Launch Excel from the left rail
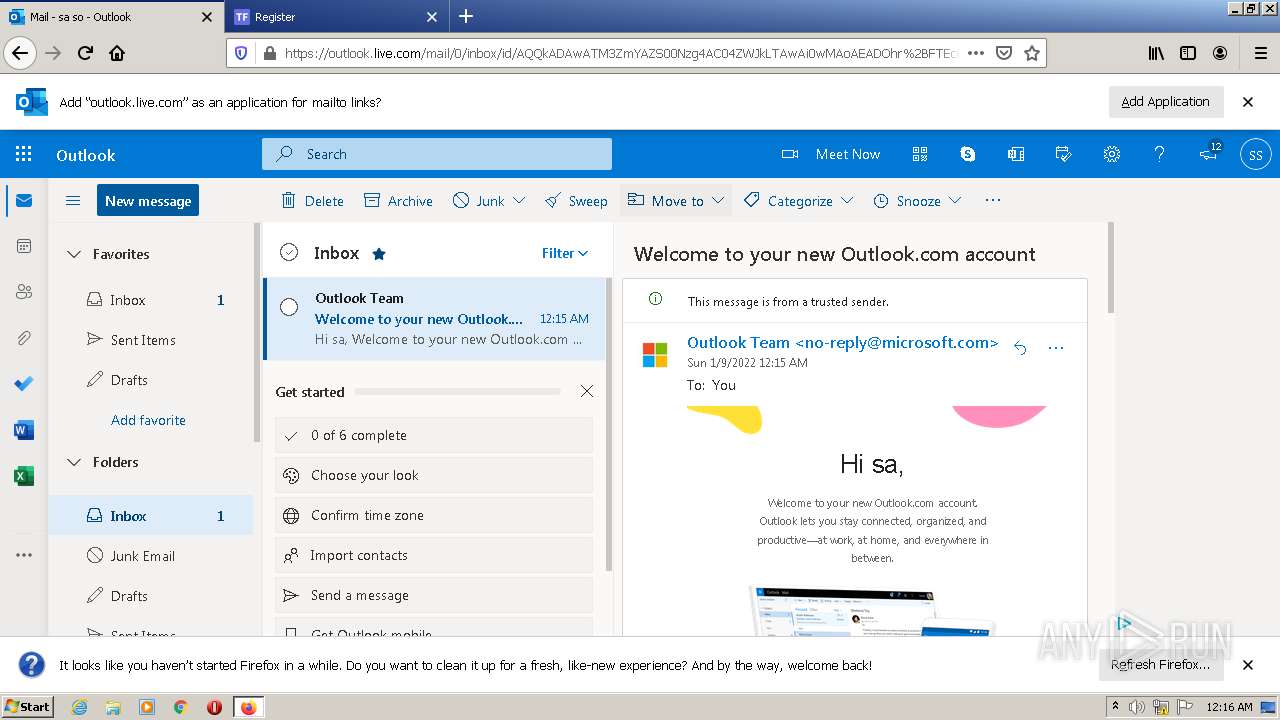 coord(24,476)
